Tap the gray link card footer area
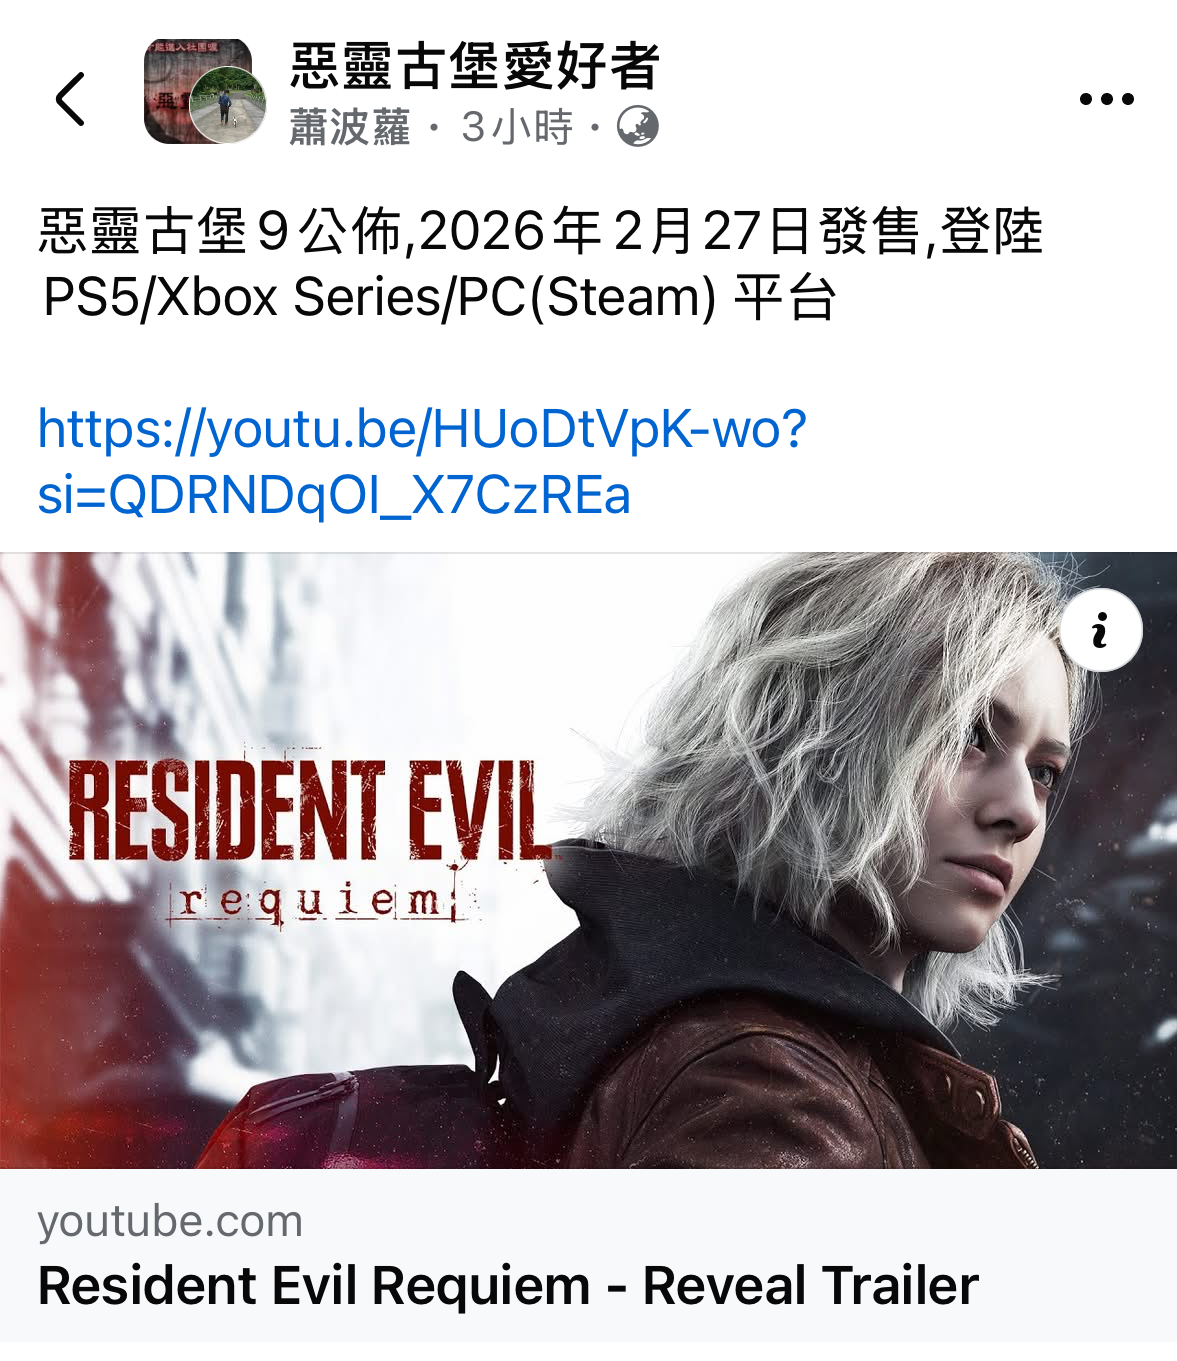This screenshot has height=1361, width=1177. click(x=588, y=1255)
